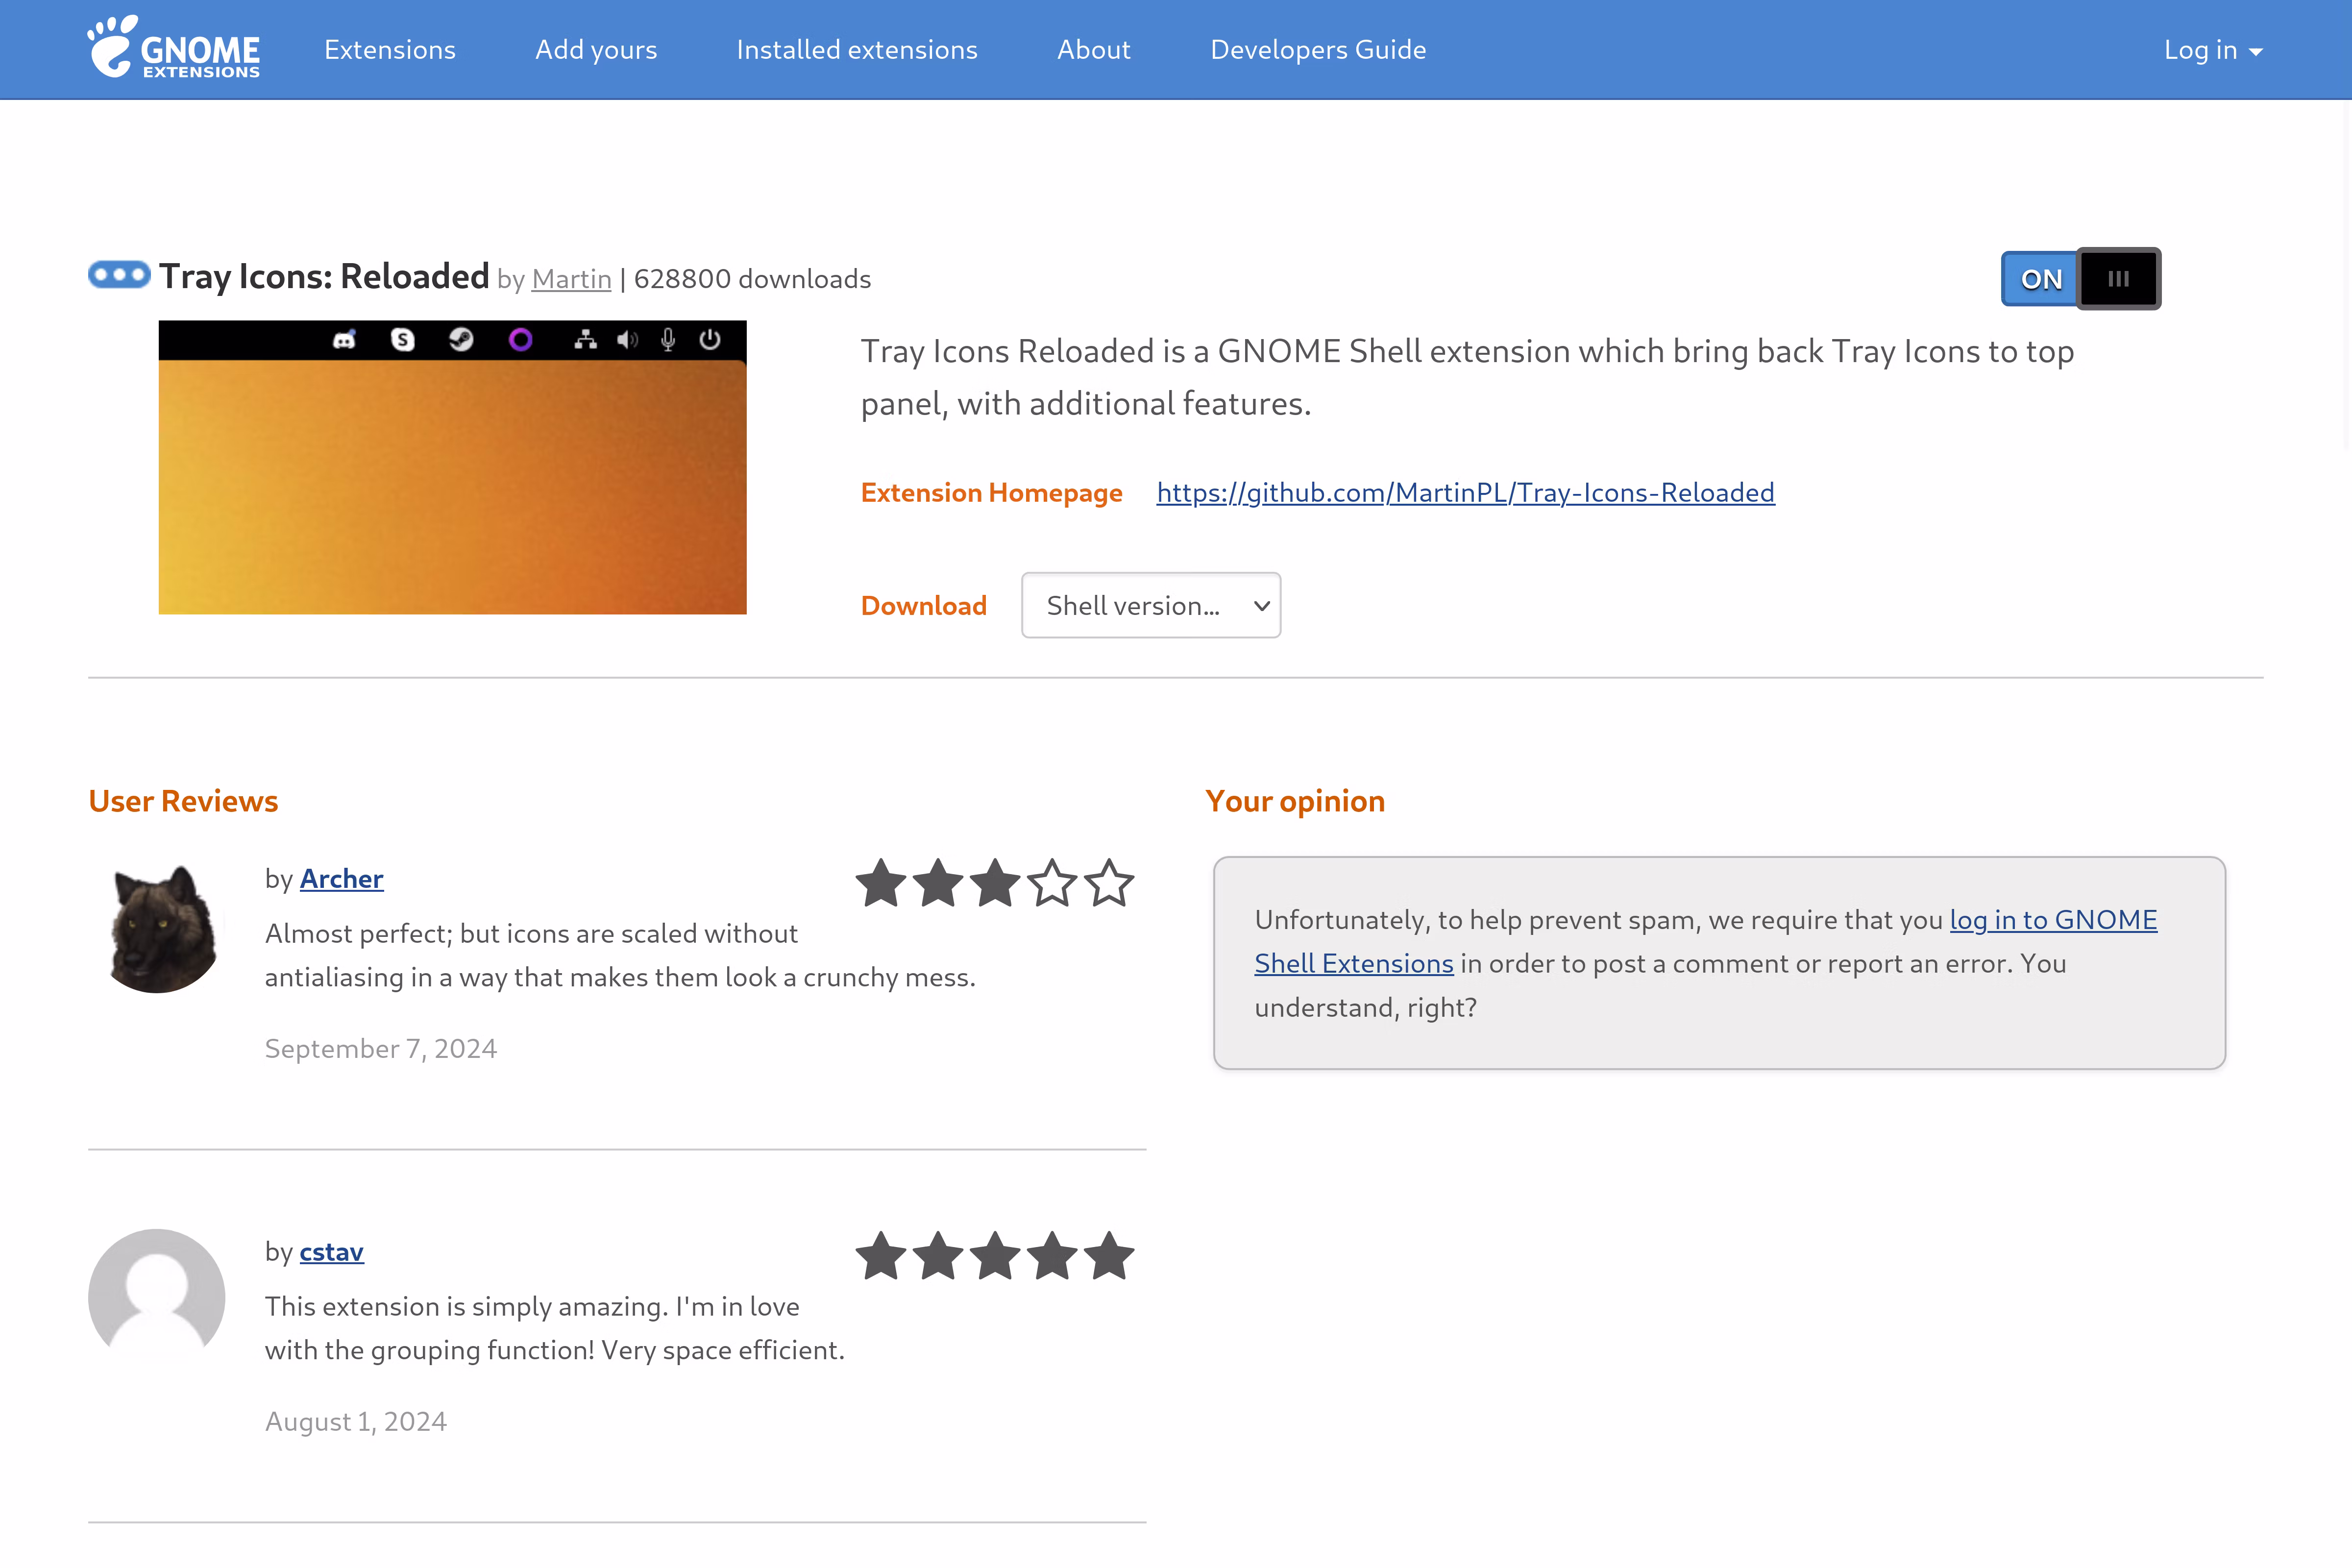Image resolution: width=2352 pixels, height=1568 pixels.
Task: Click the Tray Icons Reloaded extension icon
Action: click(119, 274)
